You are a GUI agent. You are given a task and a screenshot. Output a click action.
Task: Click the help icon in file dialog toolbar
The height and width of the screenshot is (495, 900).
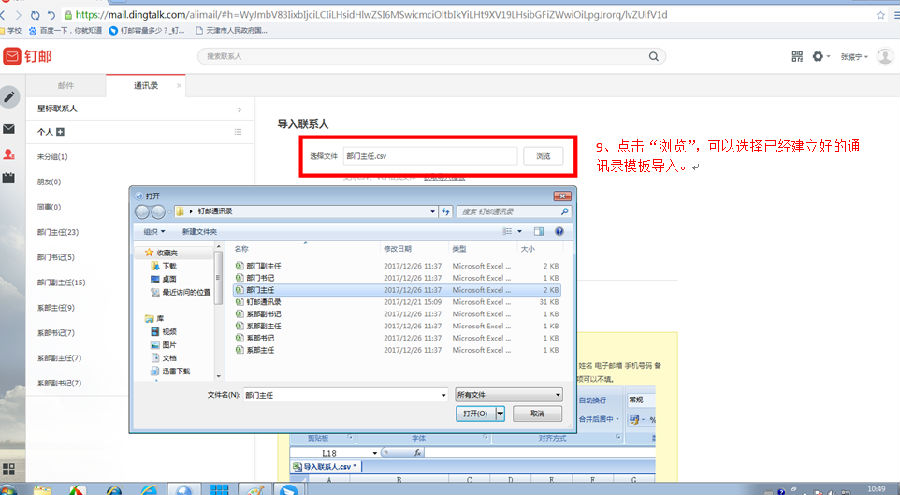558,231
